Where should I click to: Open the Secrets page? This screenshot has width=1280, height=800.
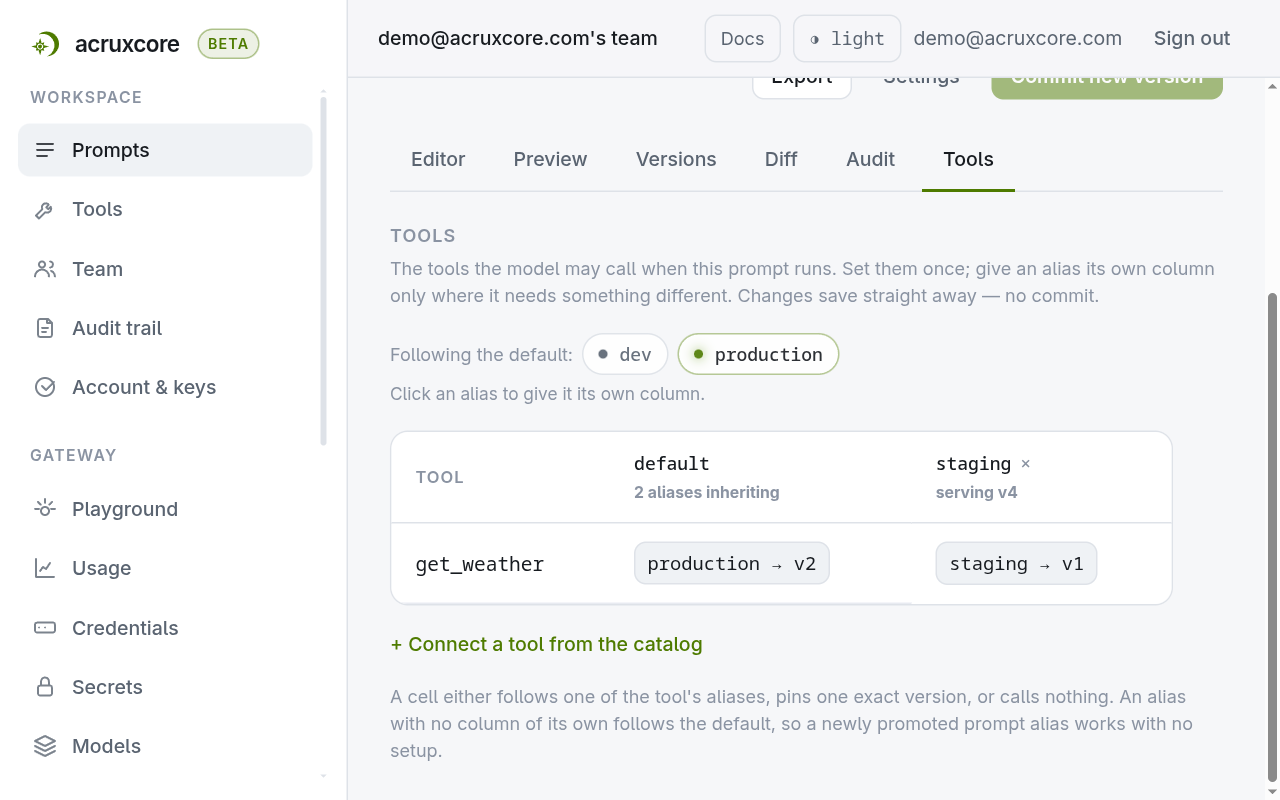[x=165, y=687]
